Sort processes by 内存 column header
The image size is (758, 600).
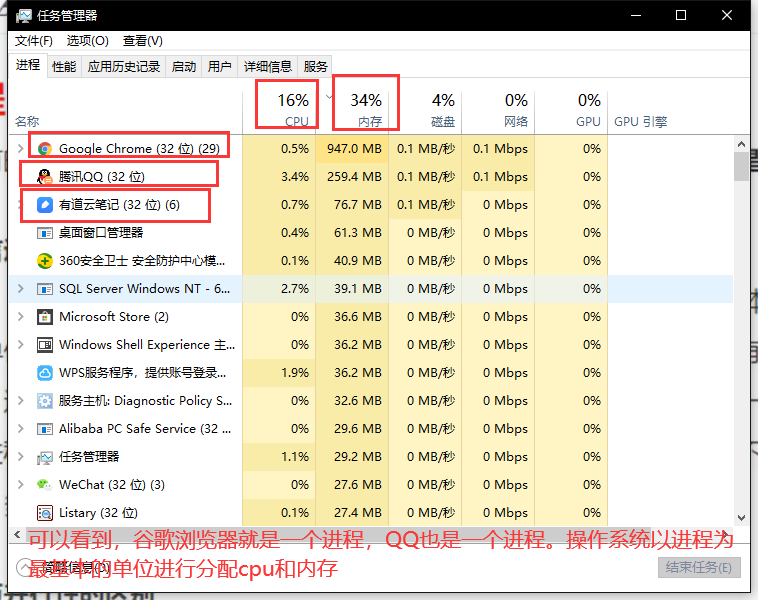(352, 109)
